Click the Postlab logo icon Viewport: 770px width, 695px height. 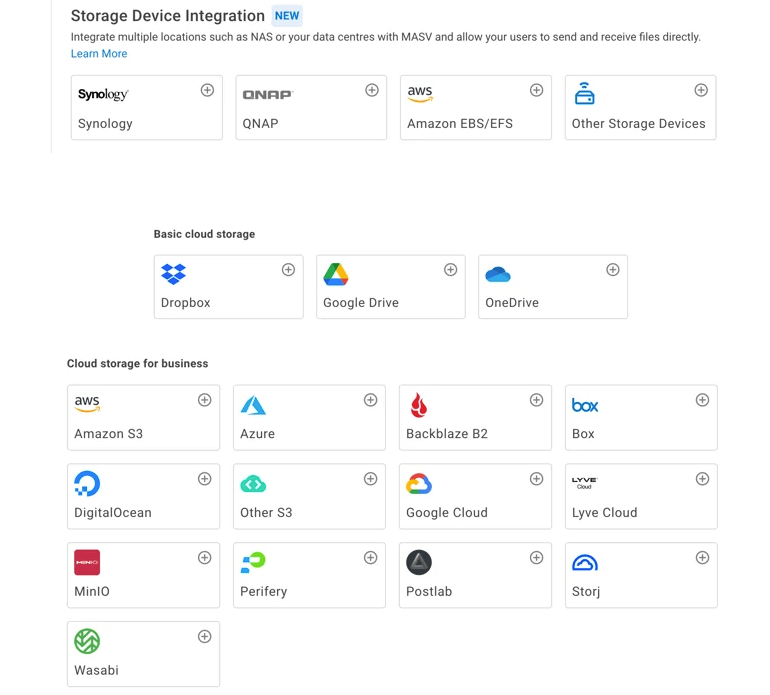click(x=419, y=562)
